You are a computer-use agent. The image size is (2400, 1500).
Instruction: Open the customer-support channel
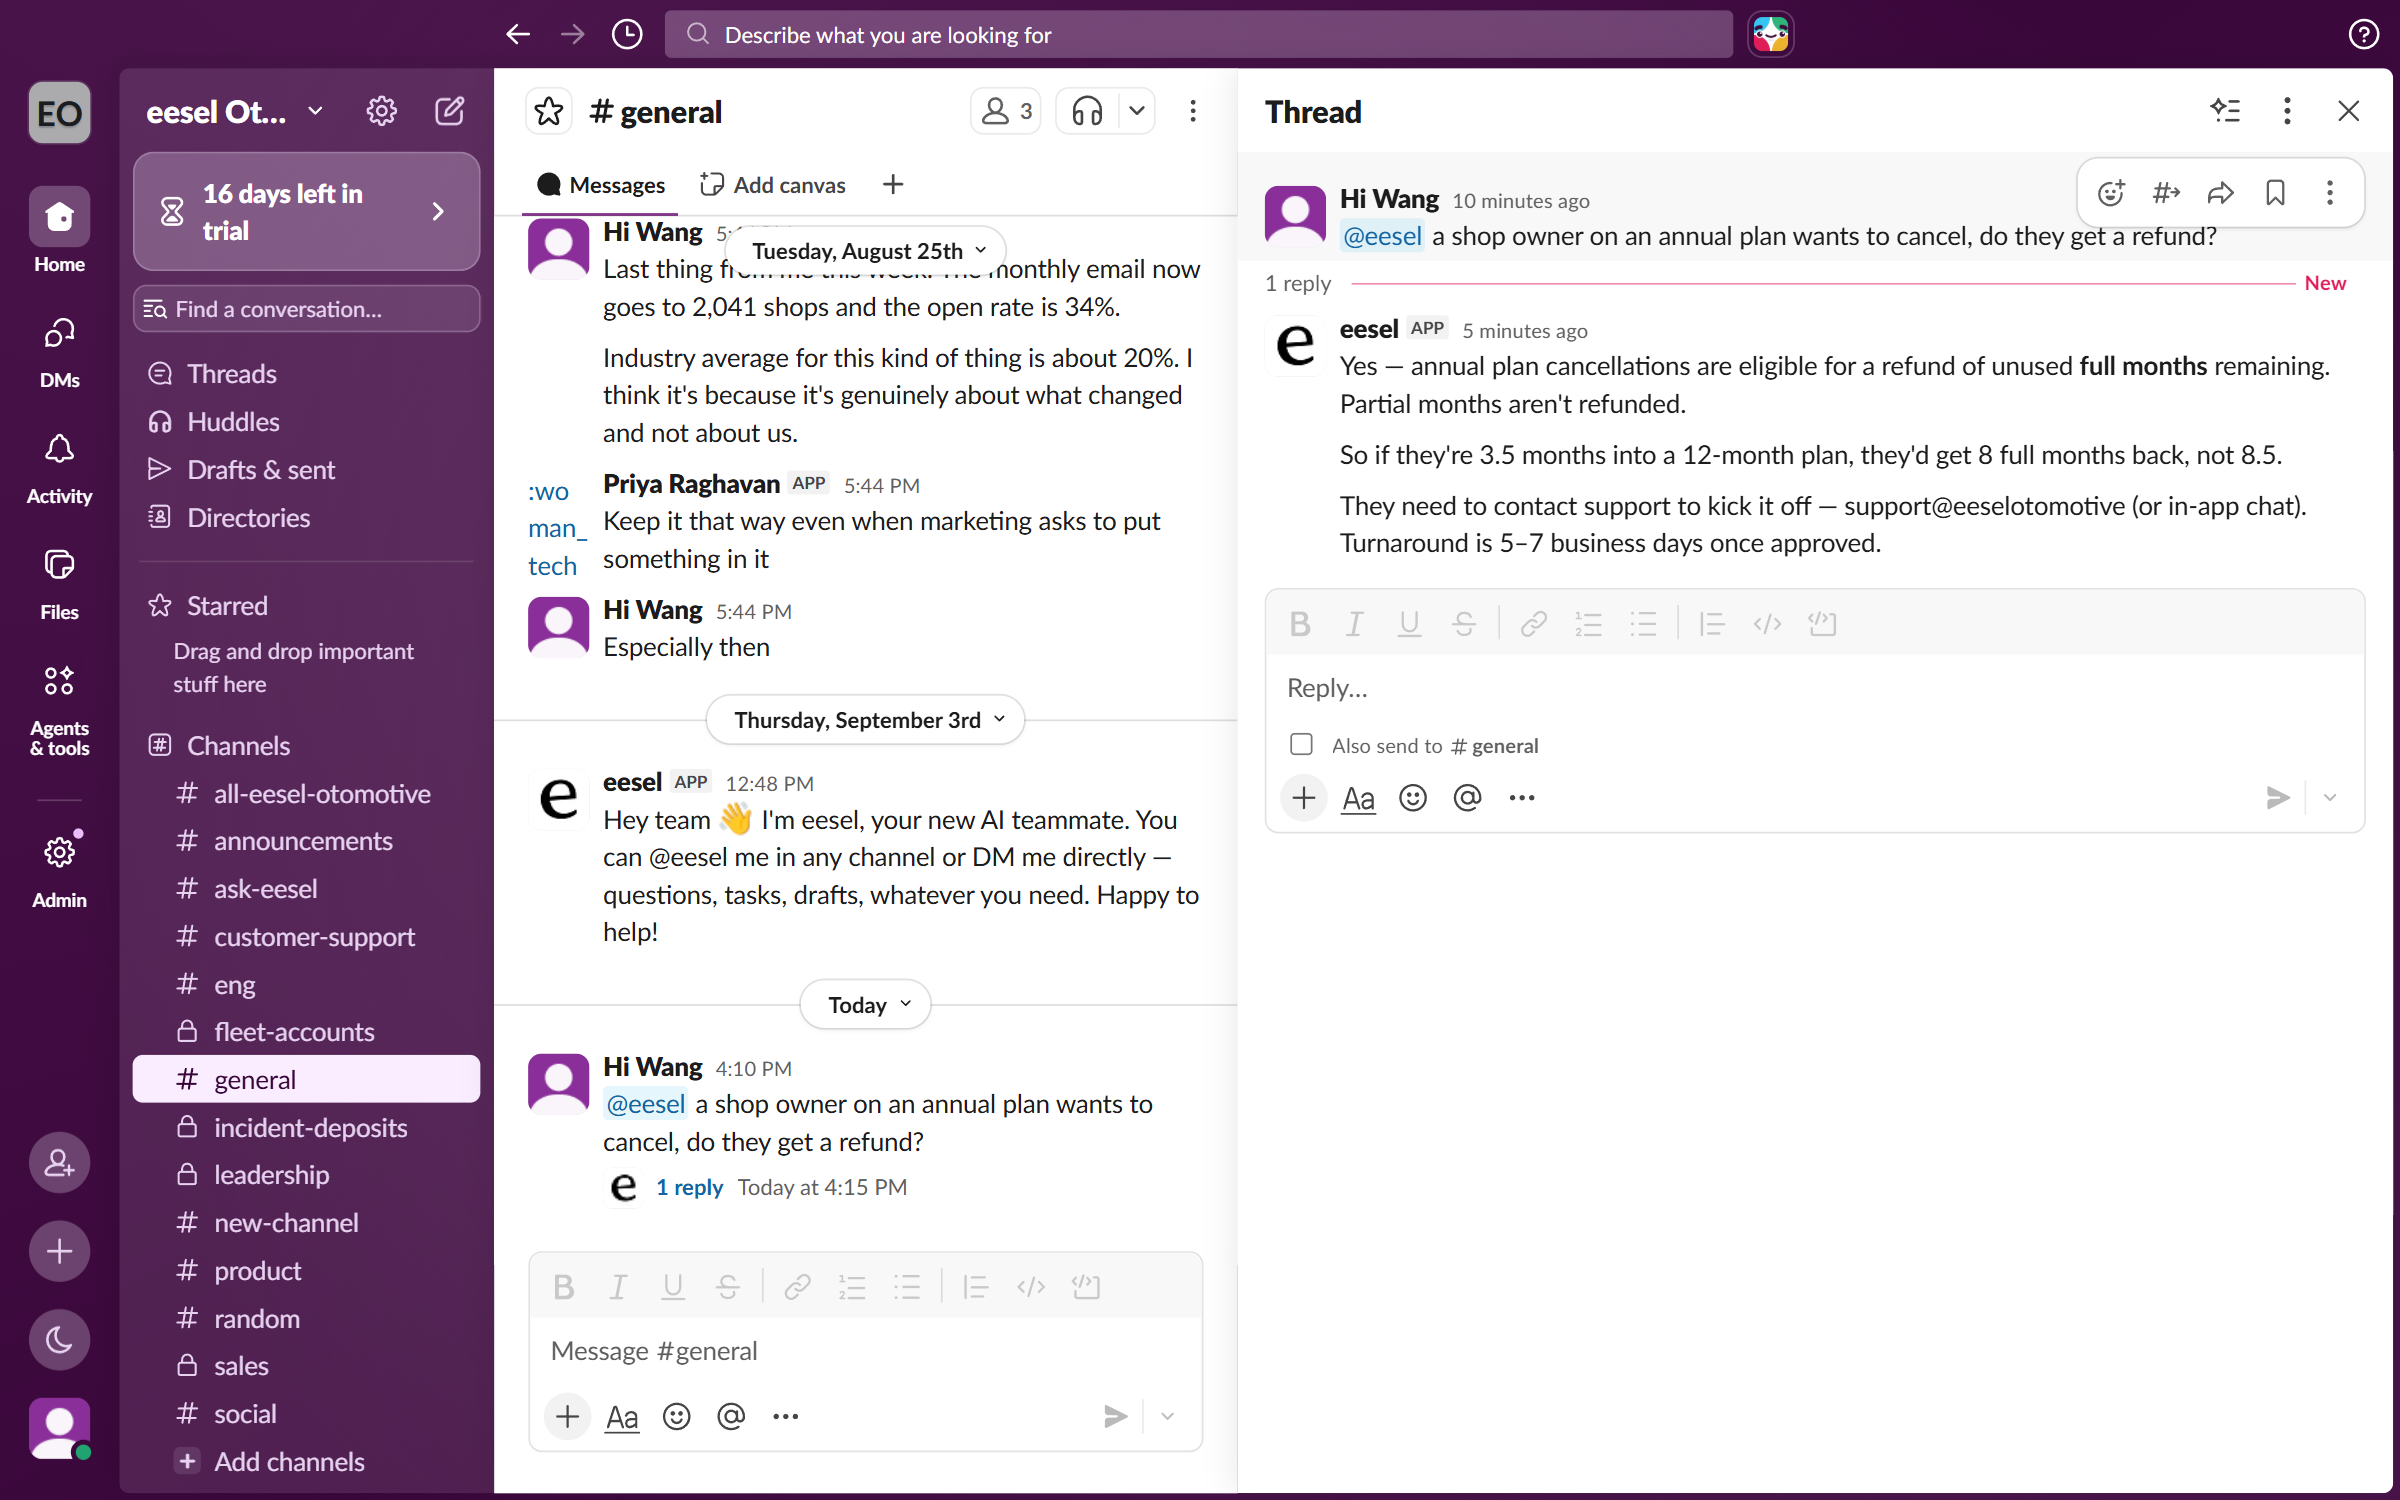pyautogui.click(x=306, y=937)
